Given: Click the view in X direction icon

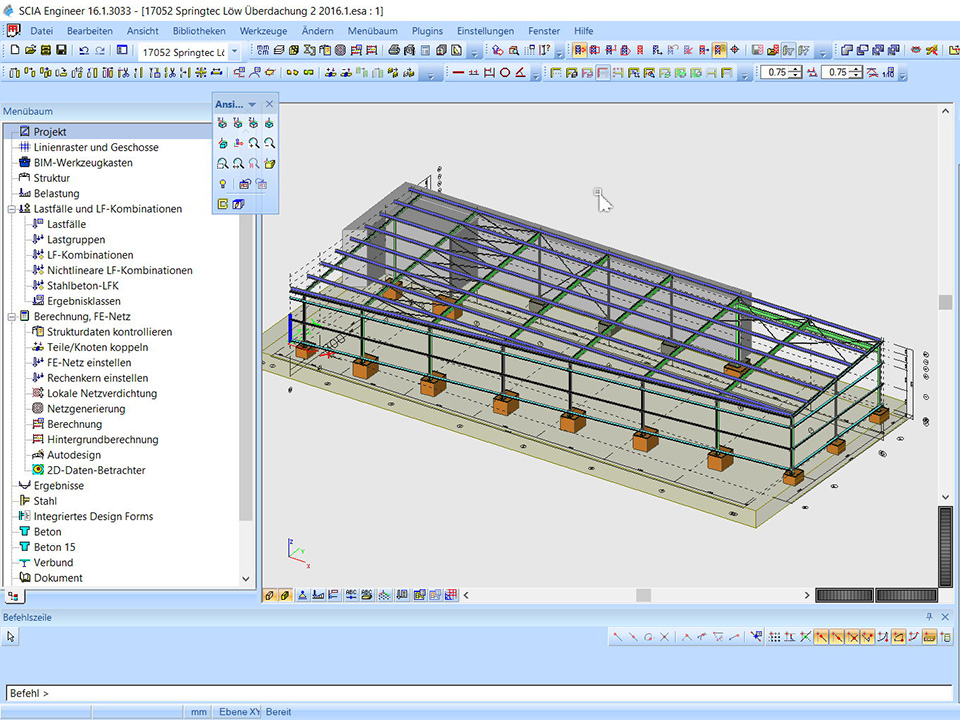Looking at the screenshot, I should [222, 123].
